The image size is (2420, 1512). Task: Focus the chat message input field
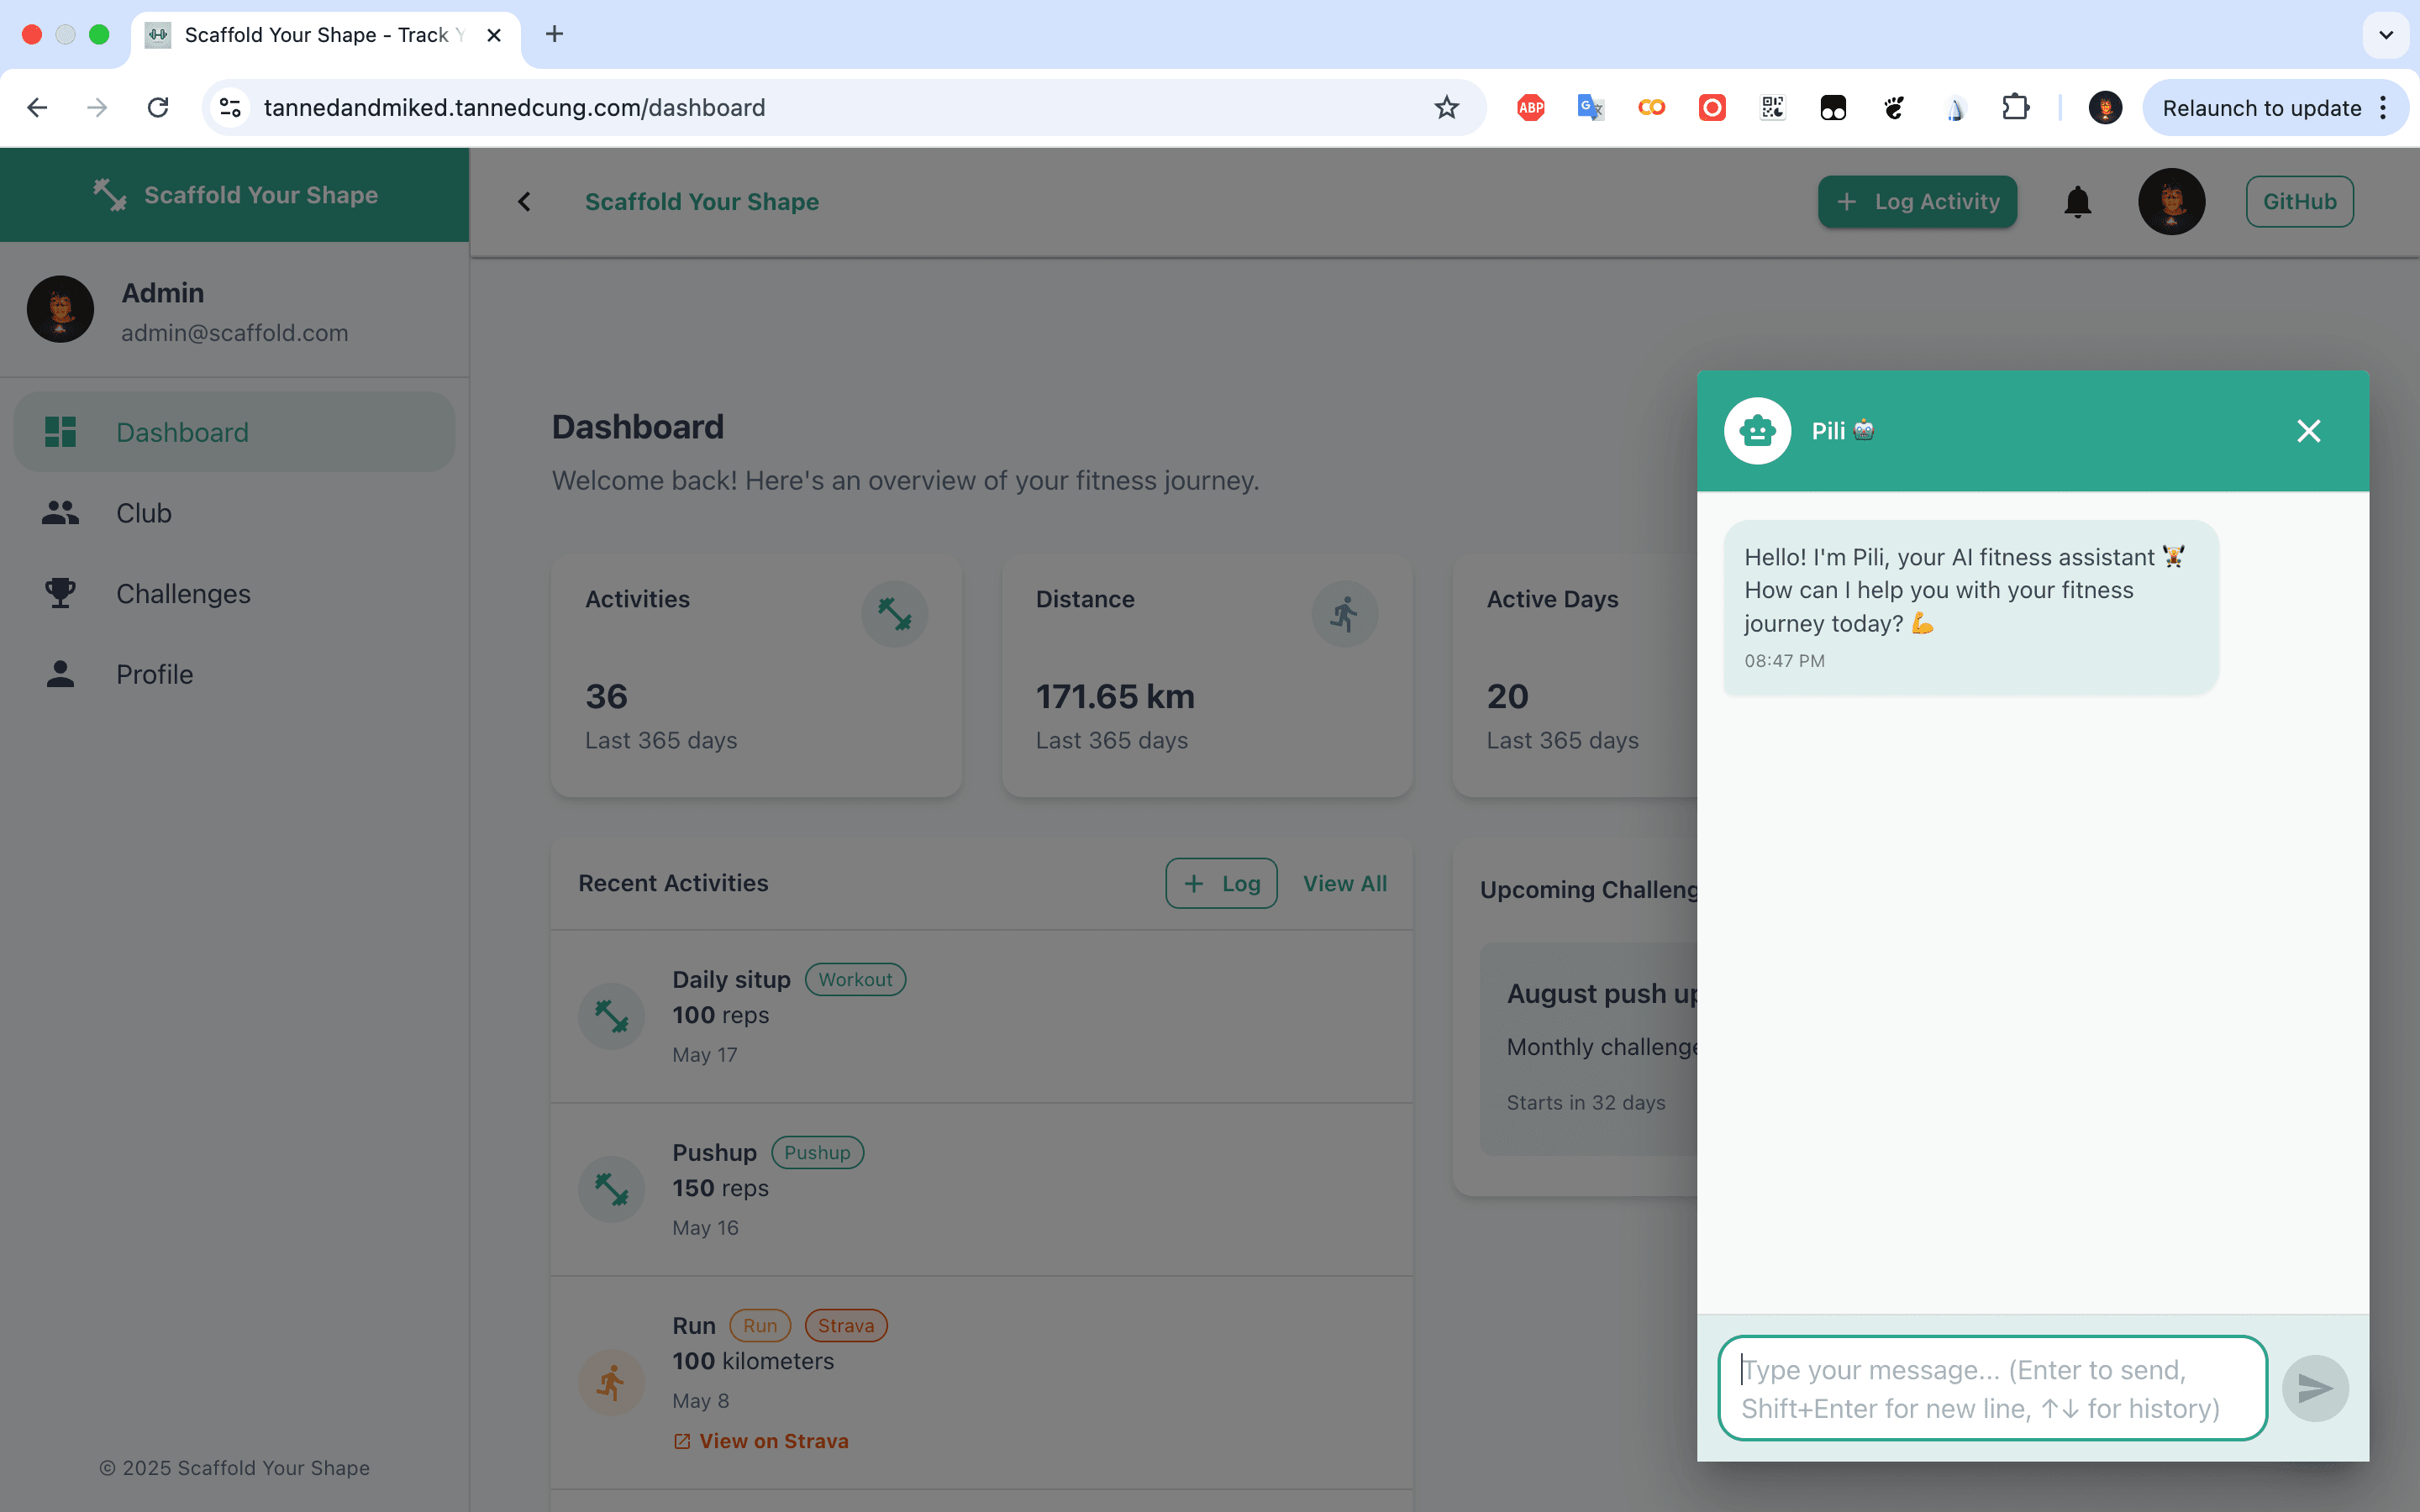pos(1992,1388)
